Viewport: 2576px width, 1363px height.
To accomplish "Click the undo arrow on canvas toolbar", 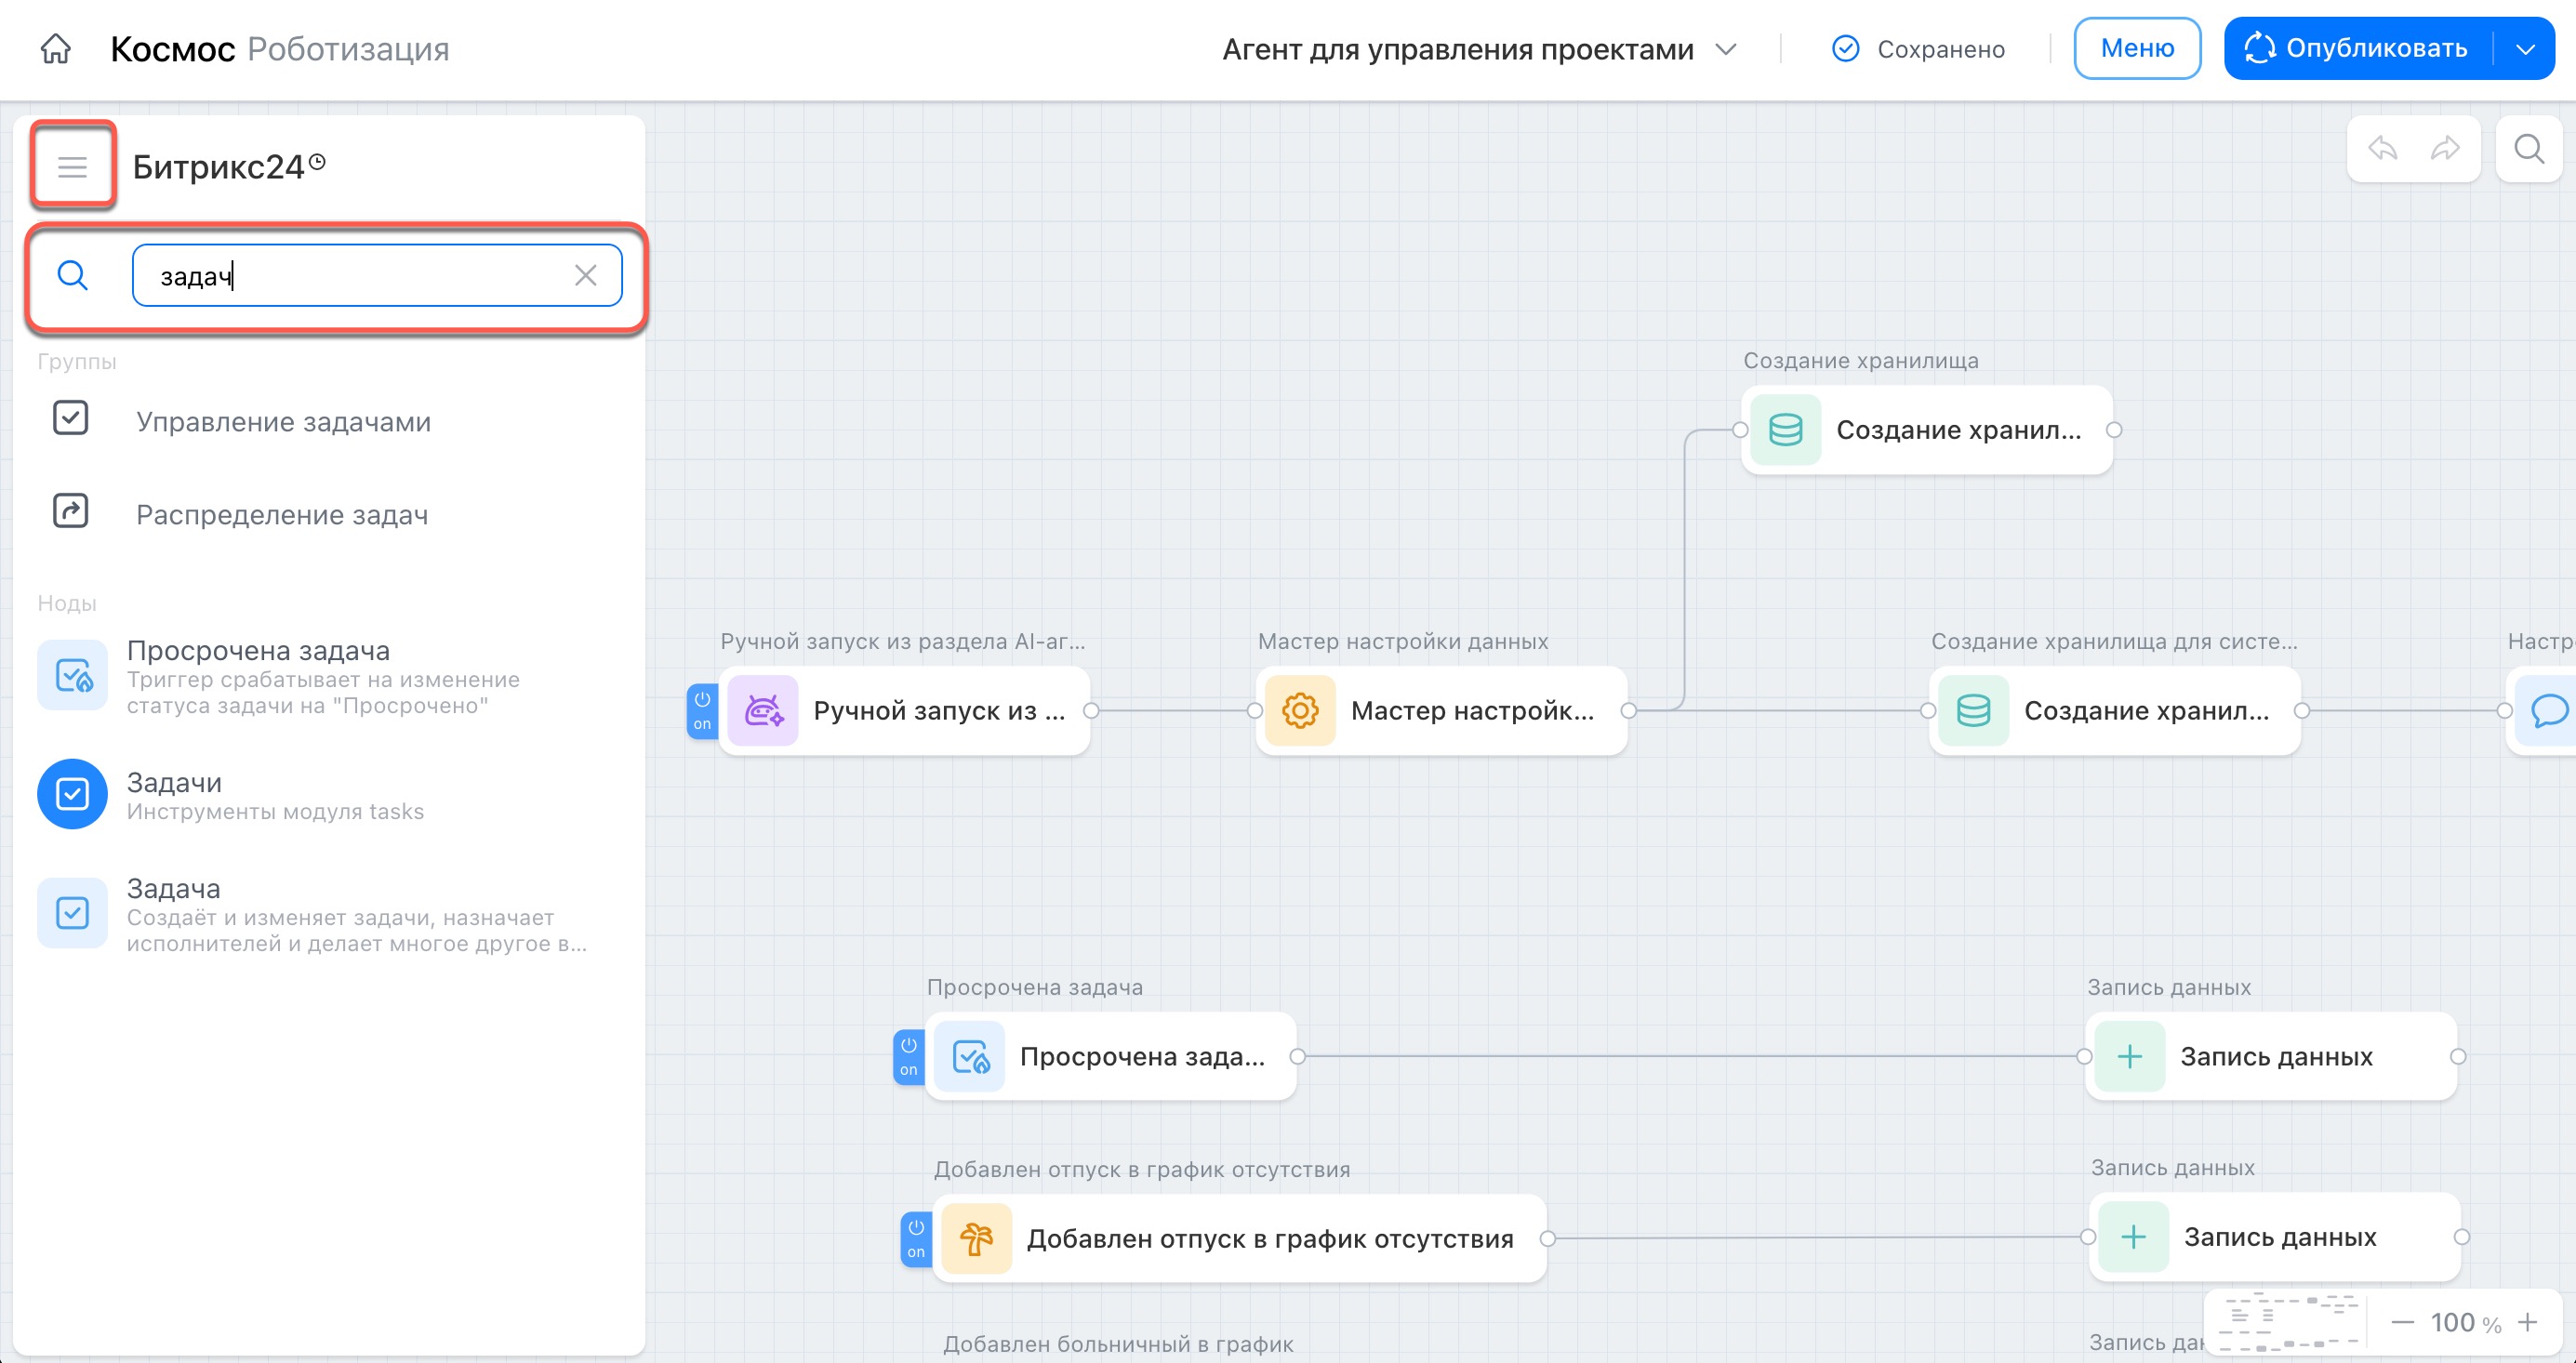I will (x=2384, y=149).
